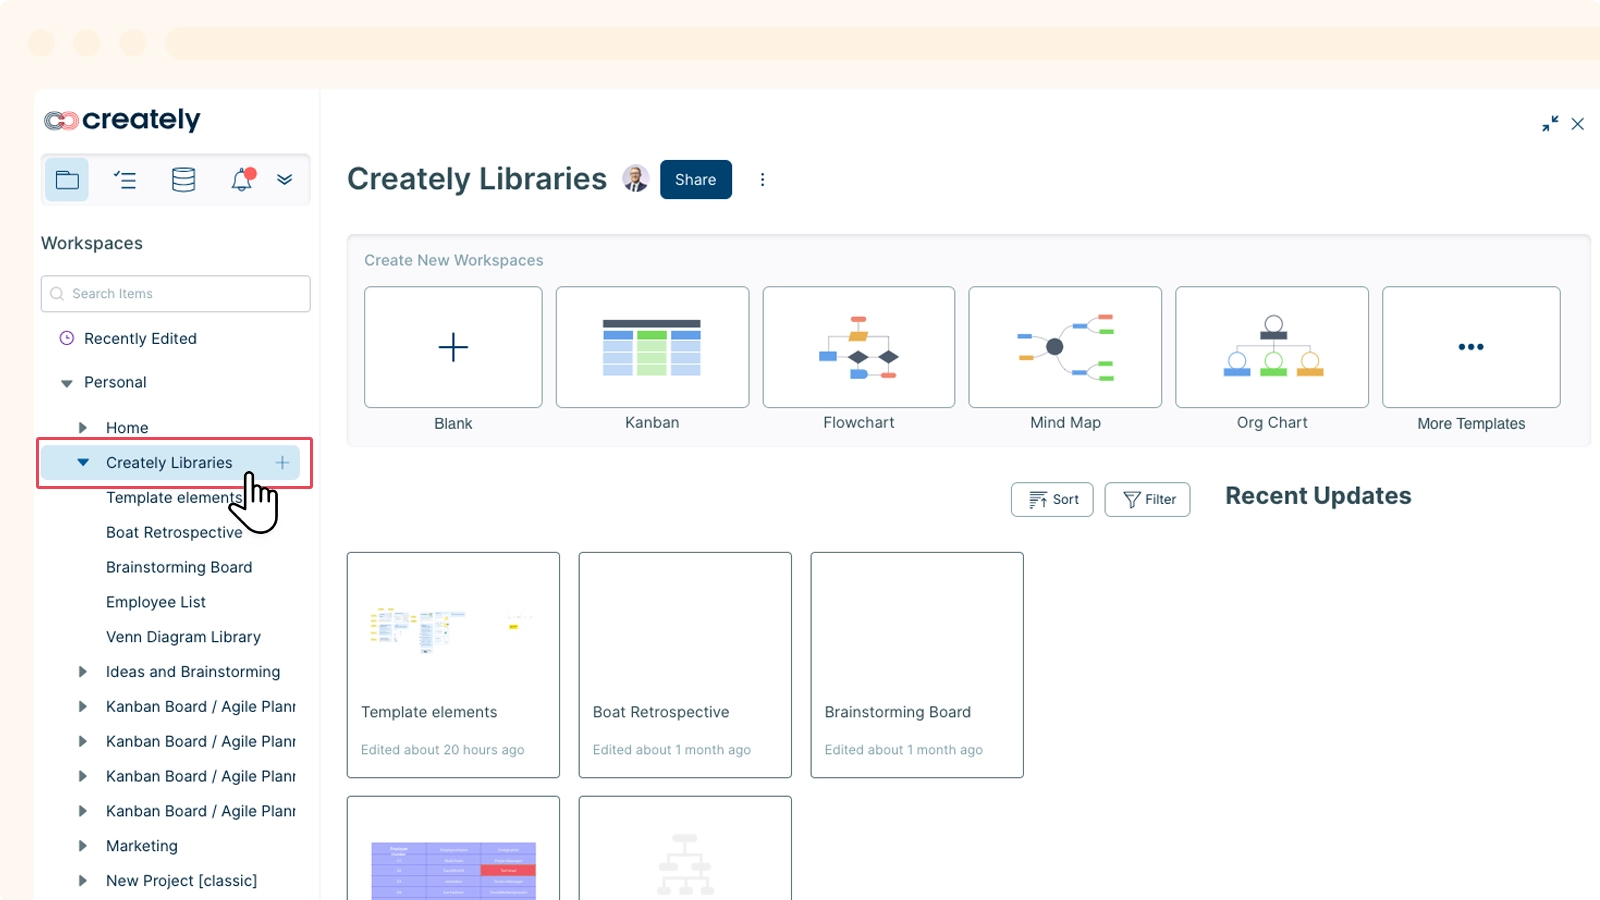Select Template elements in sidebar tree
The width and height of the screenshot is (1600, 900).
(x=174, y=497)
